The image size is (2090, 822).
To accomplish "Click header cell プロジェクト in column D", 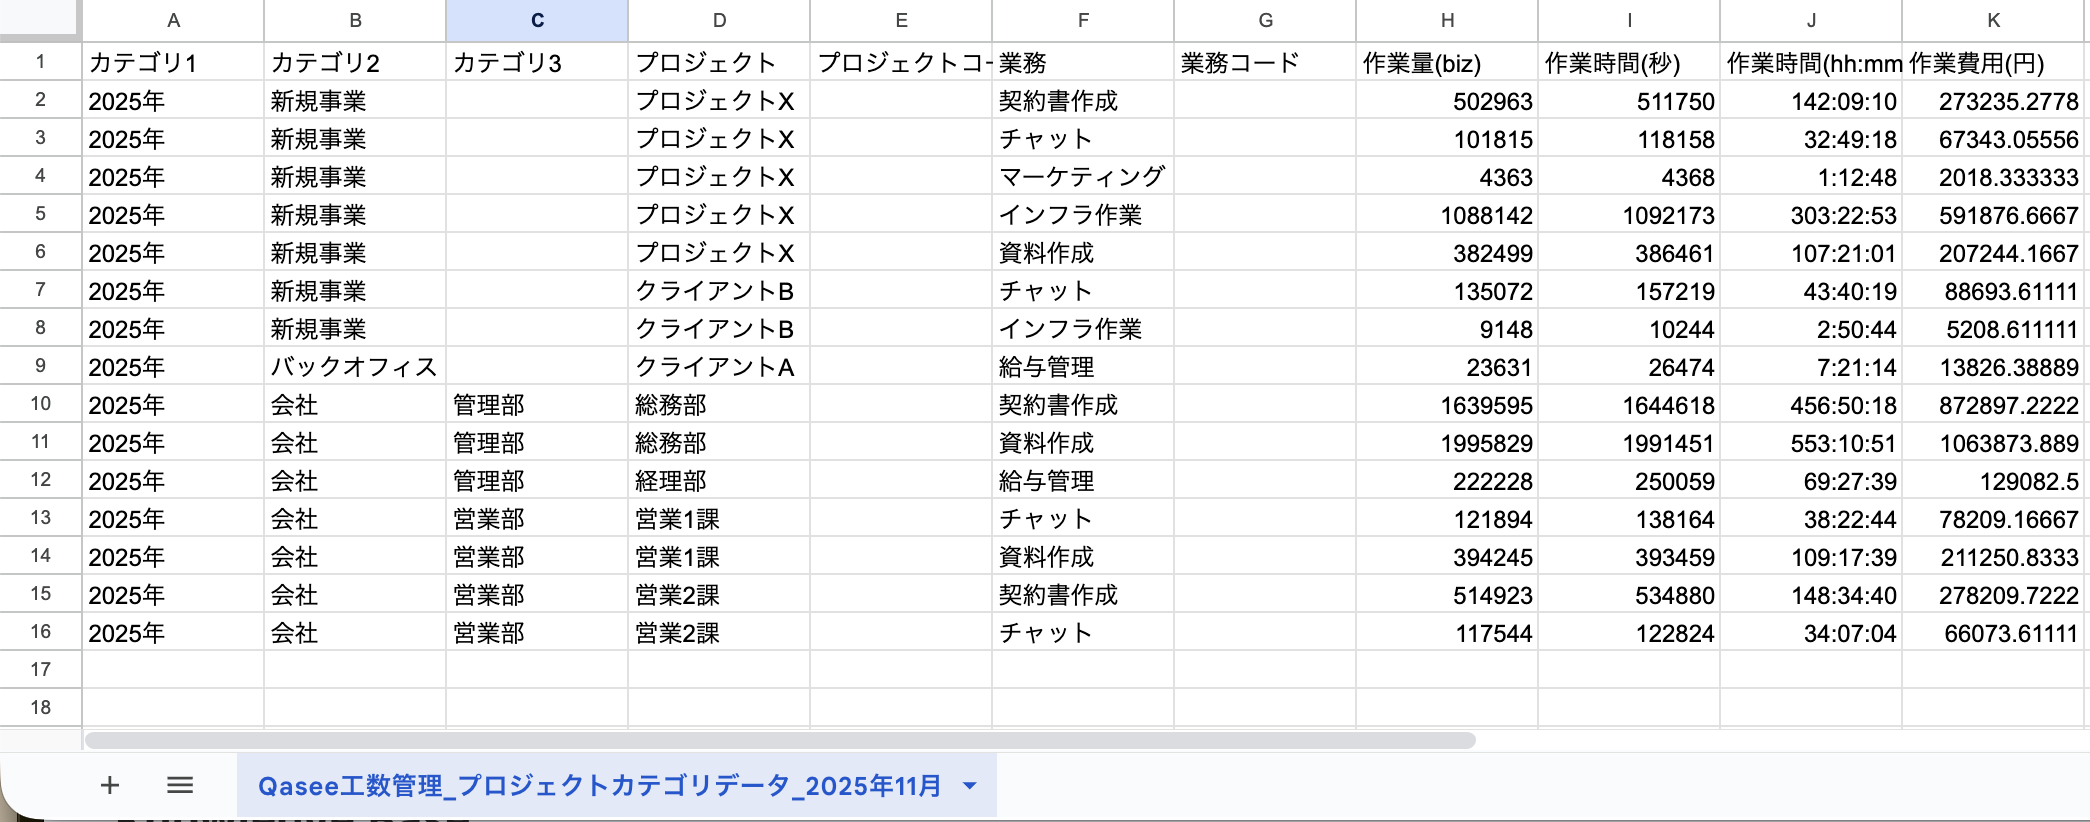I will 719,62.
